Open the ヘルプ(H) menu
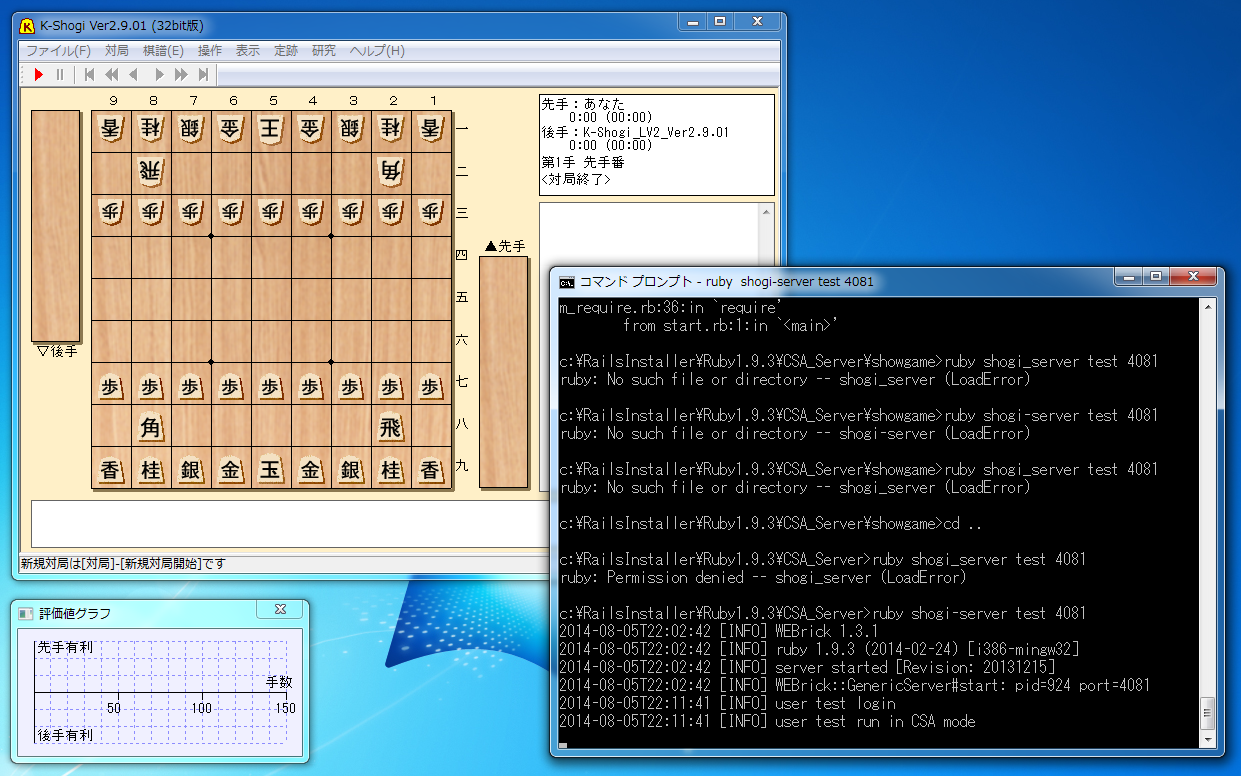 pos(376,50)
